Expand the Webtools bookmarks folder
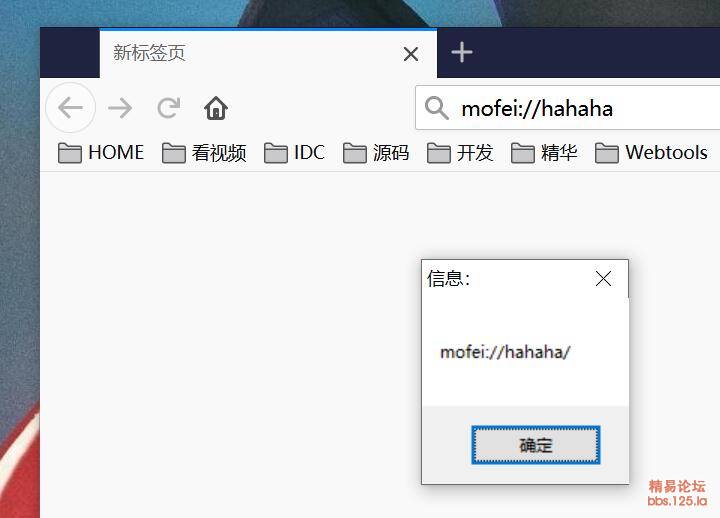 [x=651, y=152]
